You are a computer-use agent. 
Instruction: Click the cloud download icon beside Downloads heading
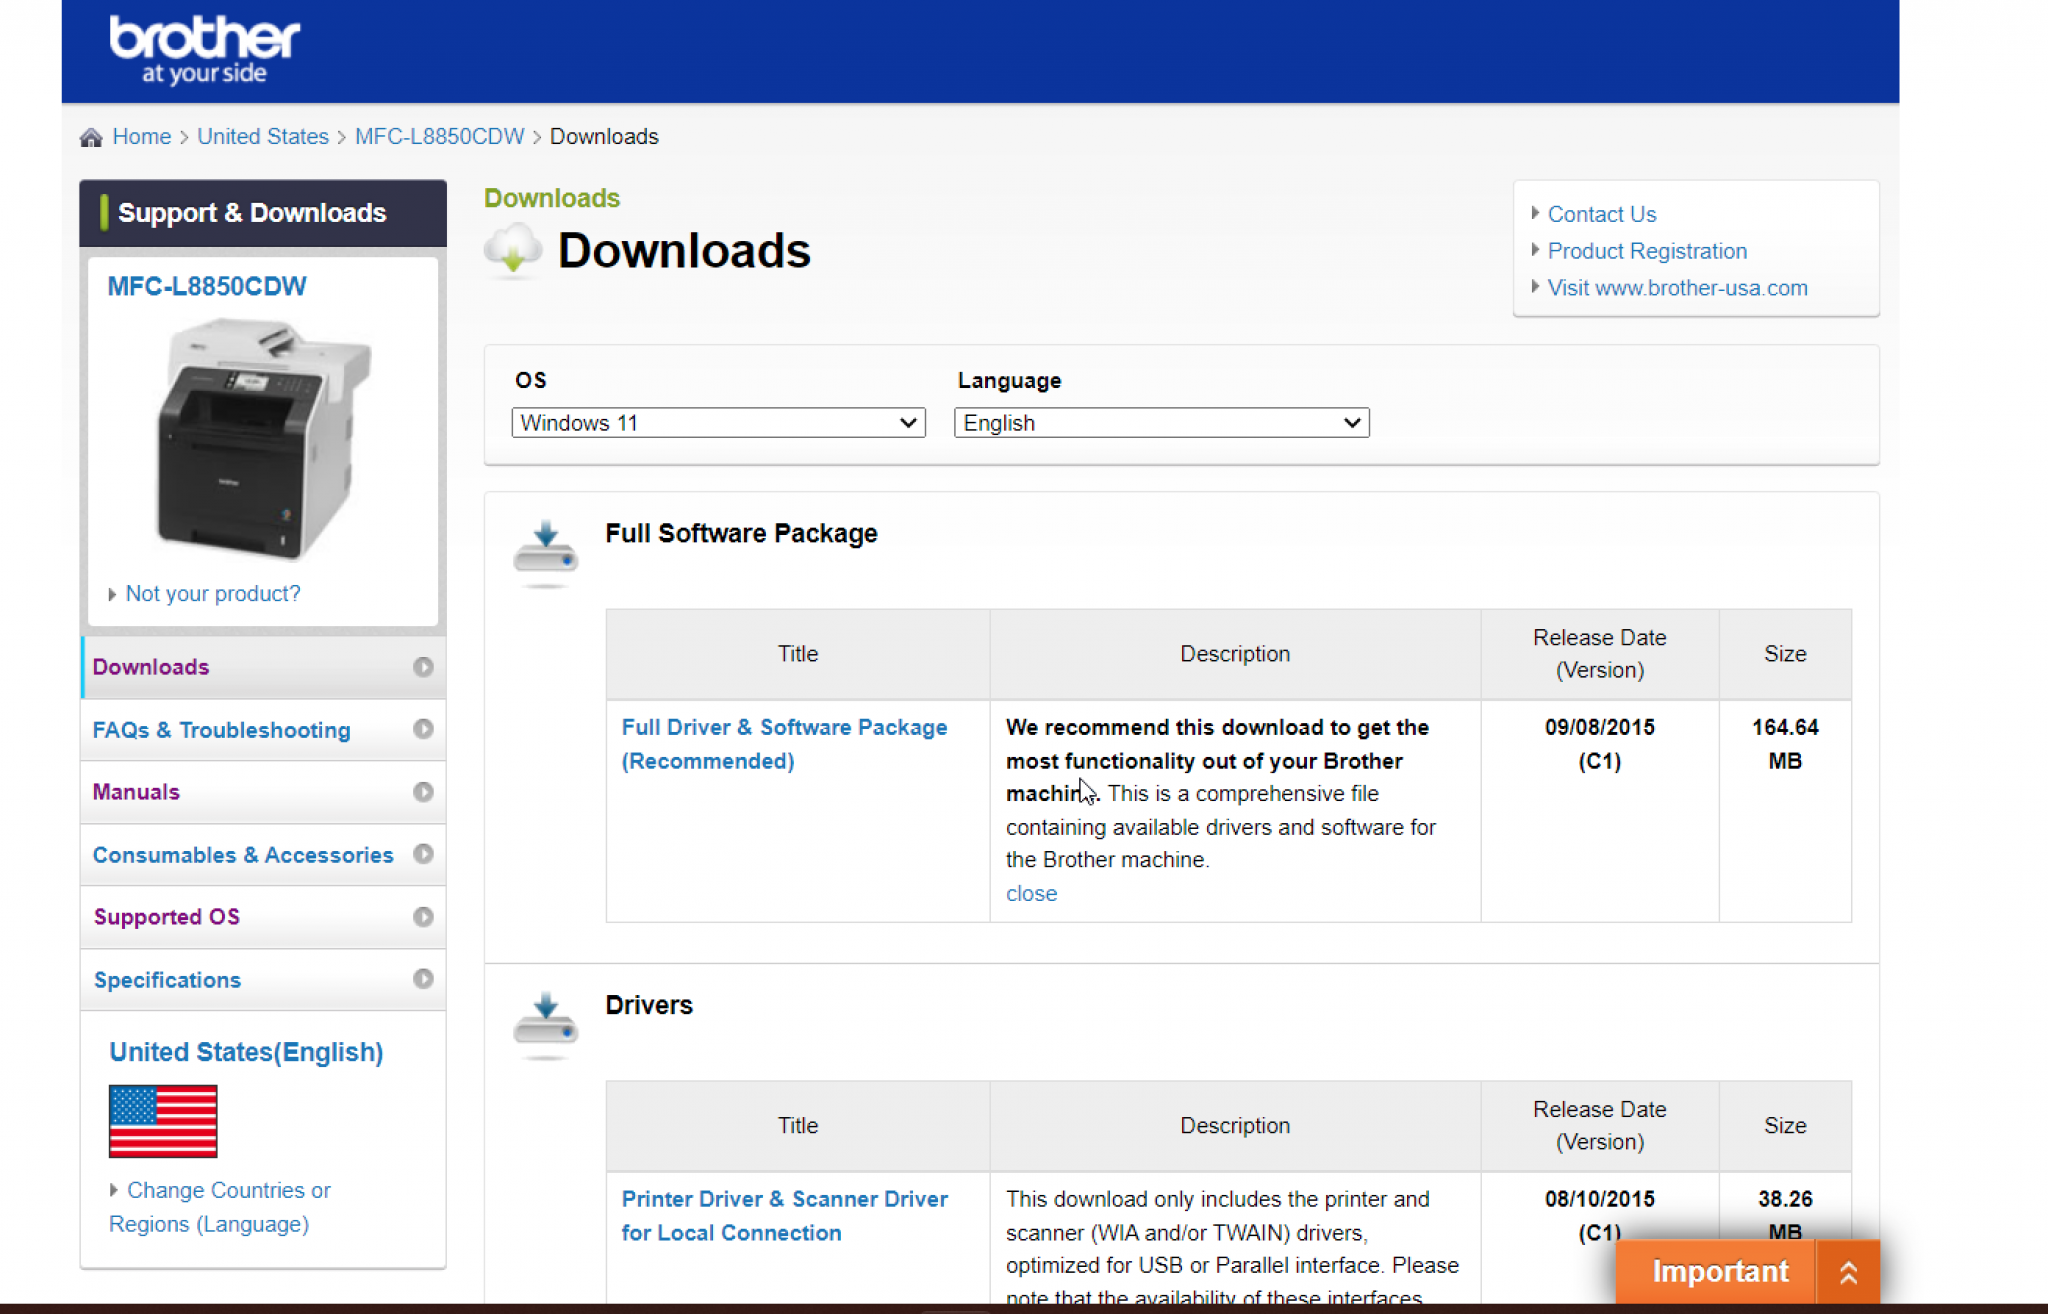click(513, 250)
